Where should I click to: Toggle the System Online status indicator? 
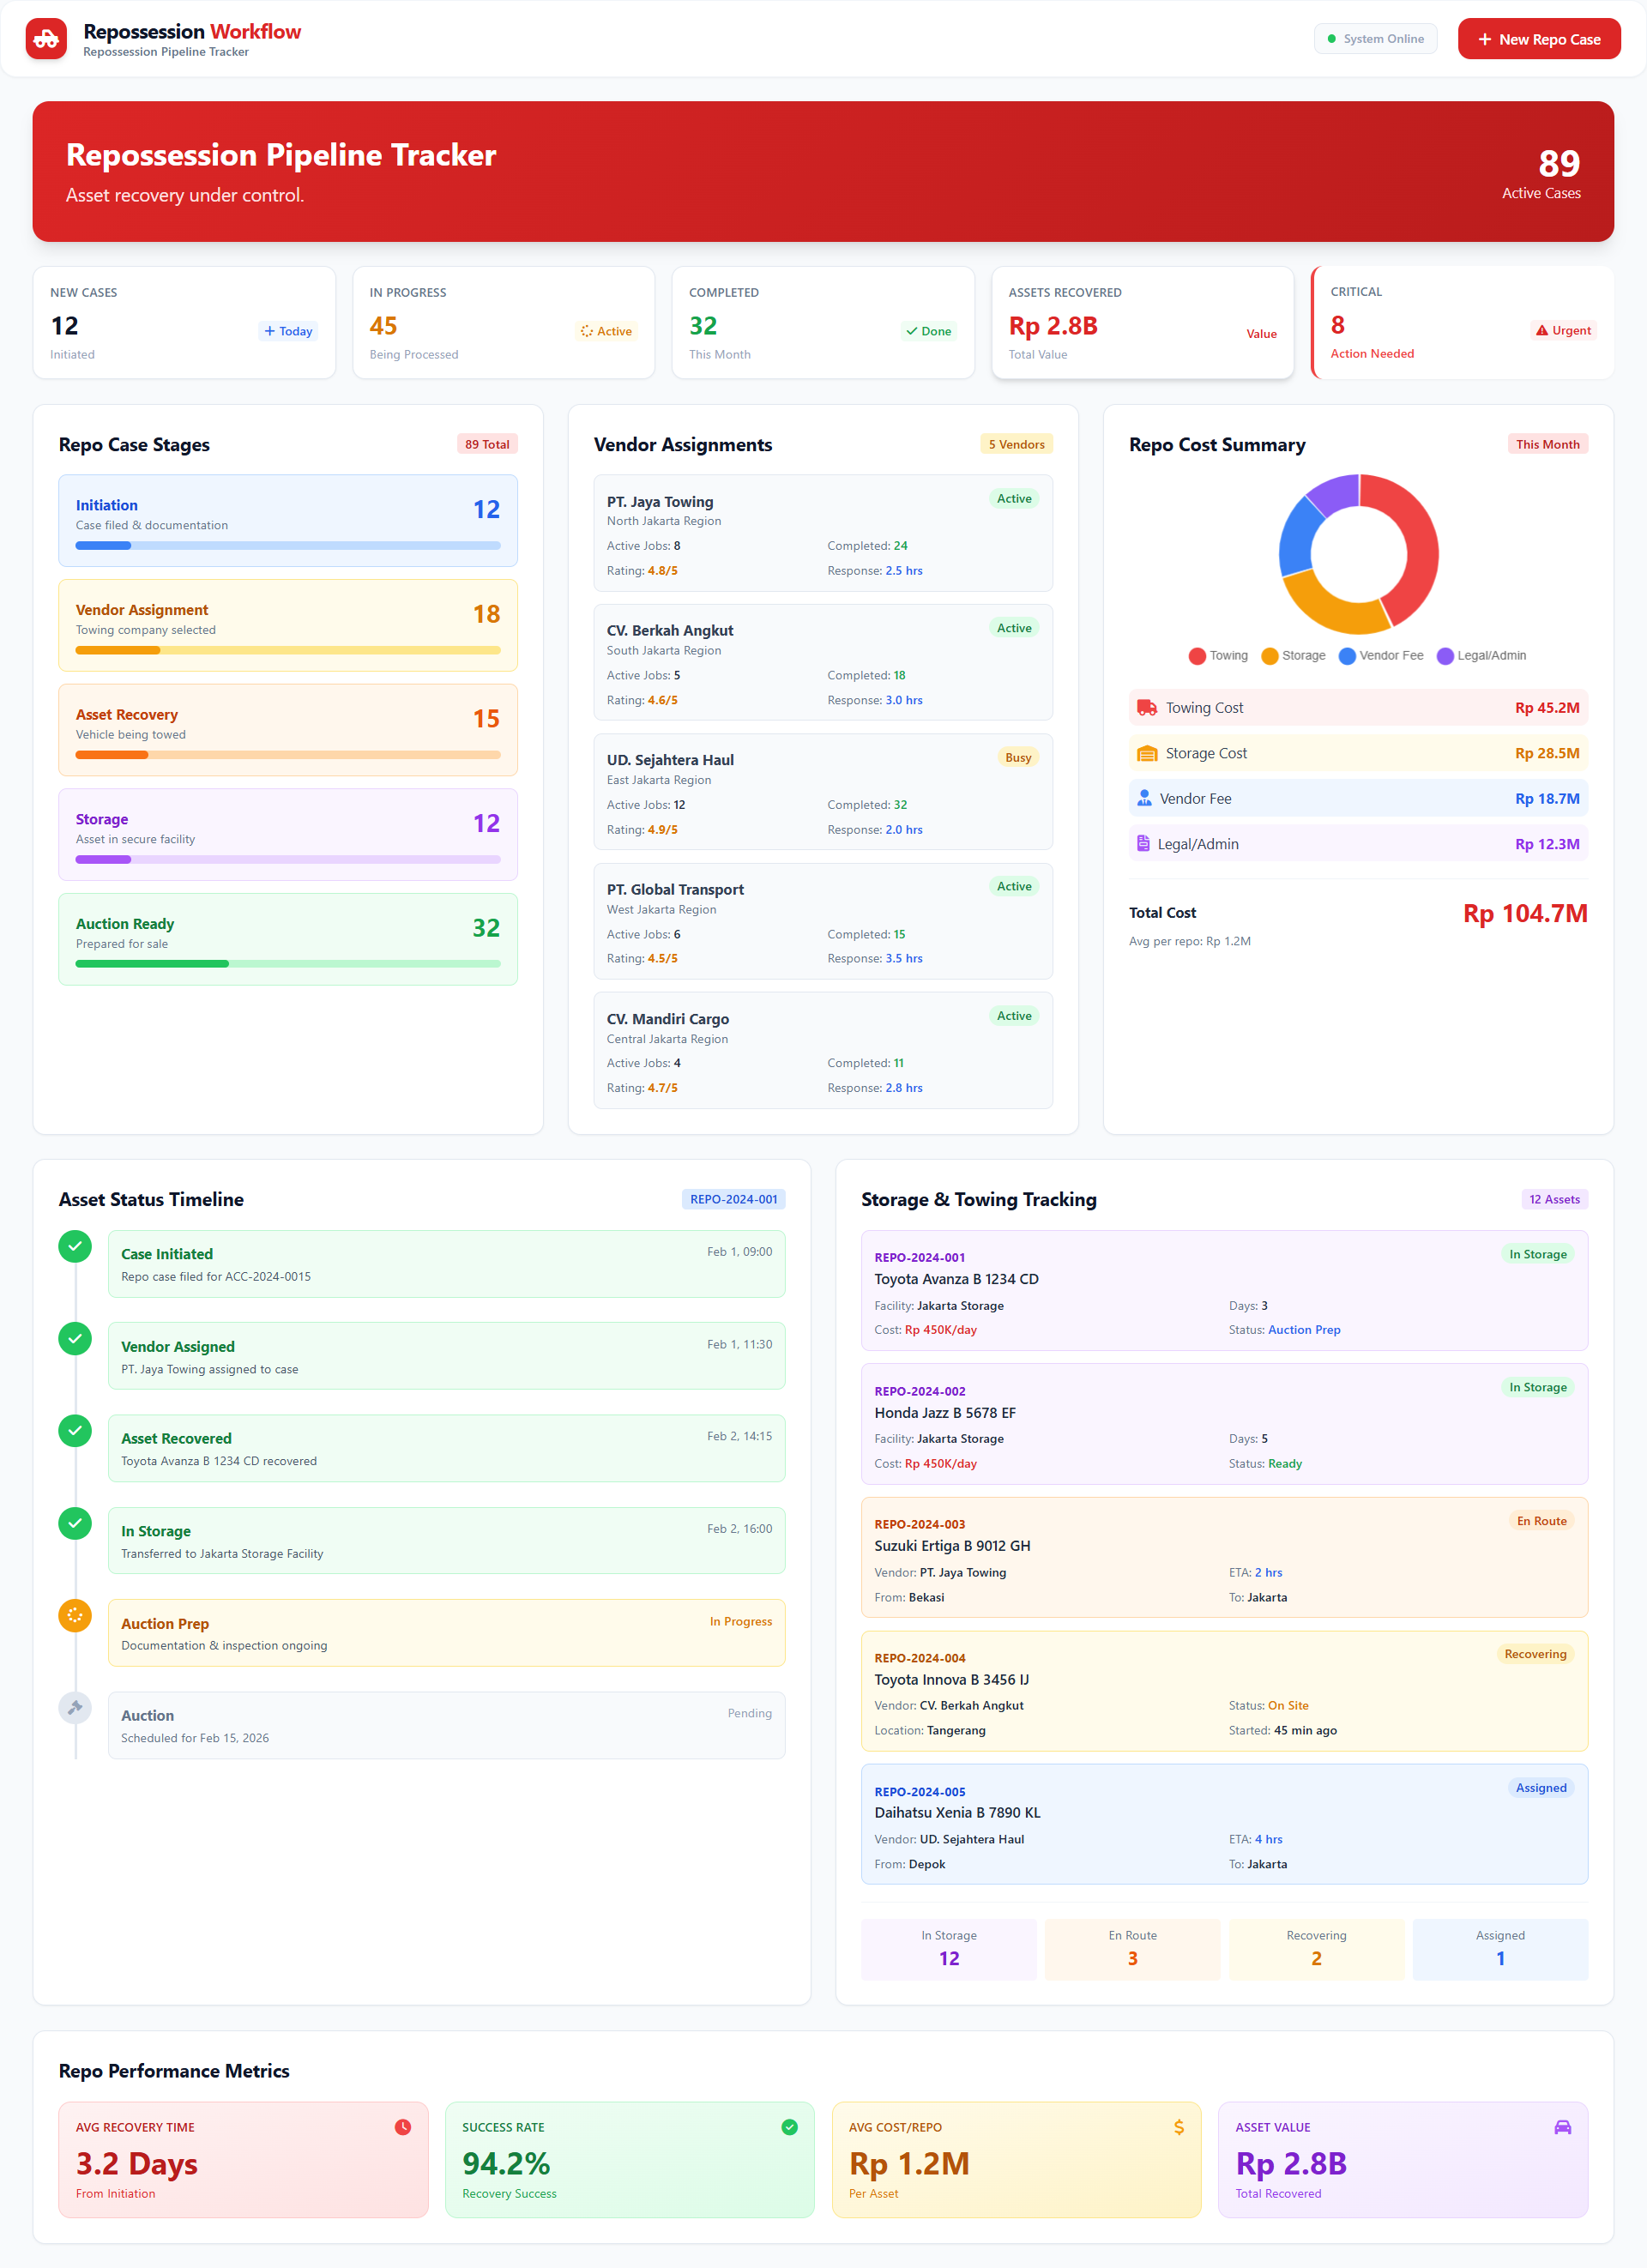click(x=1375, y=38)
